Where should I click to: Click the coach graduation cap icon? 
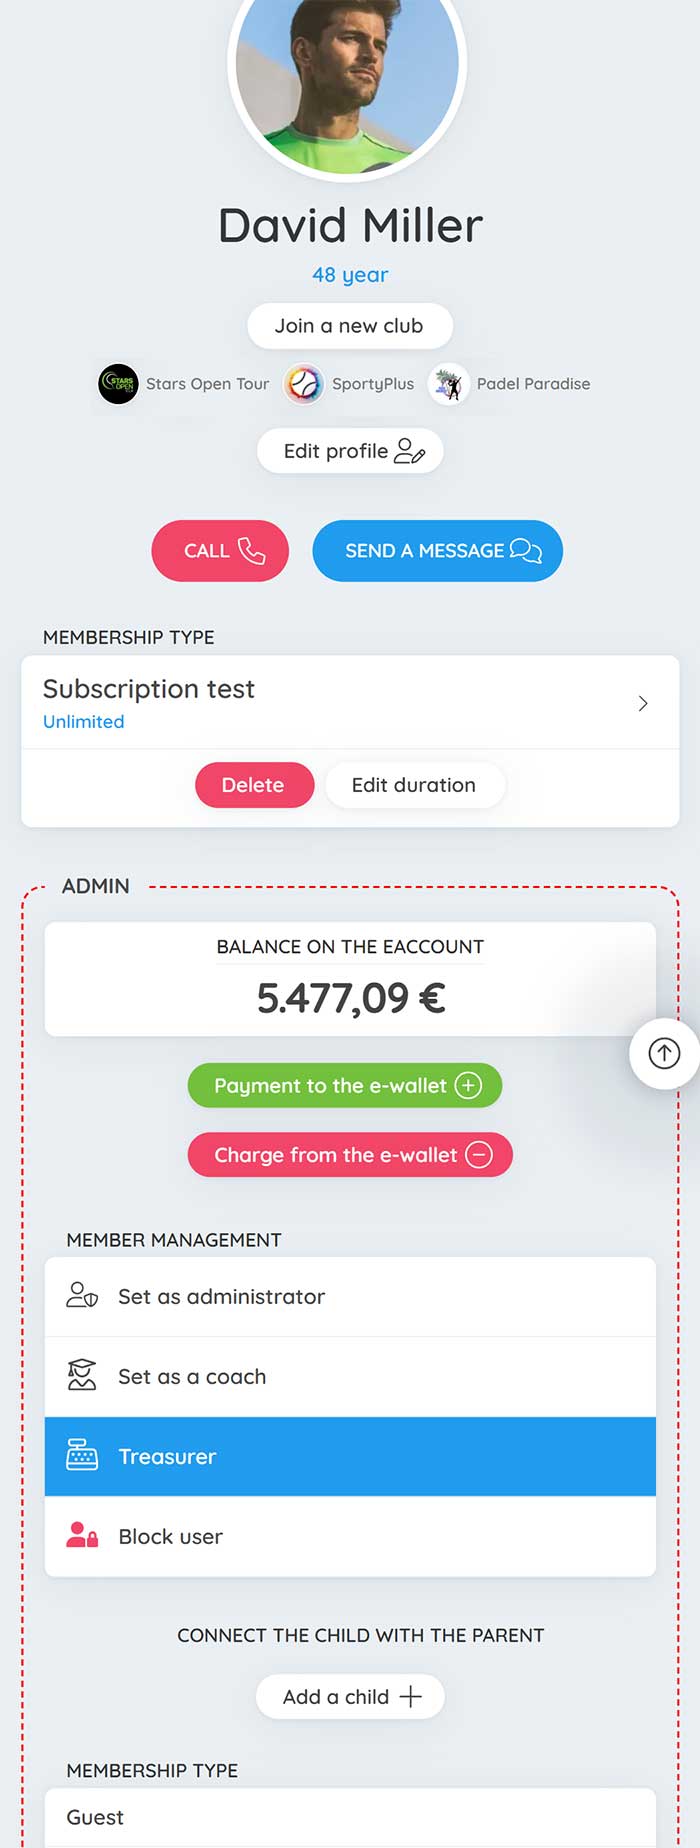tap(82, 1376)
